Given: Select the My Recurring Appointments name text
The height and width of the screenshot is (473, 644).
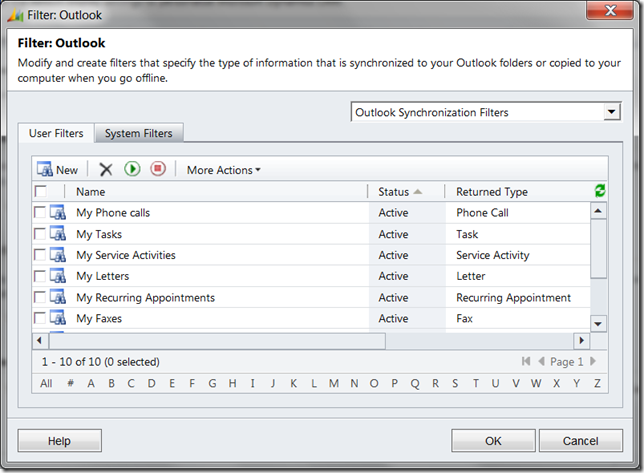Looking at the screenshot, I should tap(145, 298).
